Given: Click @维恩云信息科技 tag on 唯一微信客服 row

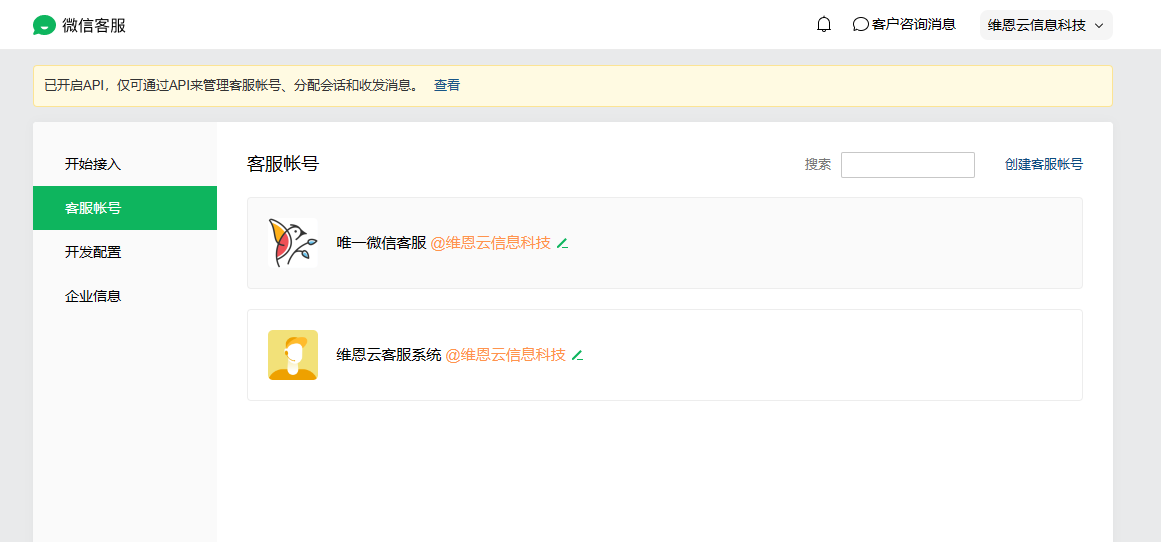Looking at the screenshot, I should click(490, 243).
